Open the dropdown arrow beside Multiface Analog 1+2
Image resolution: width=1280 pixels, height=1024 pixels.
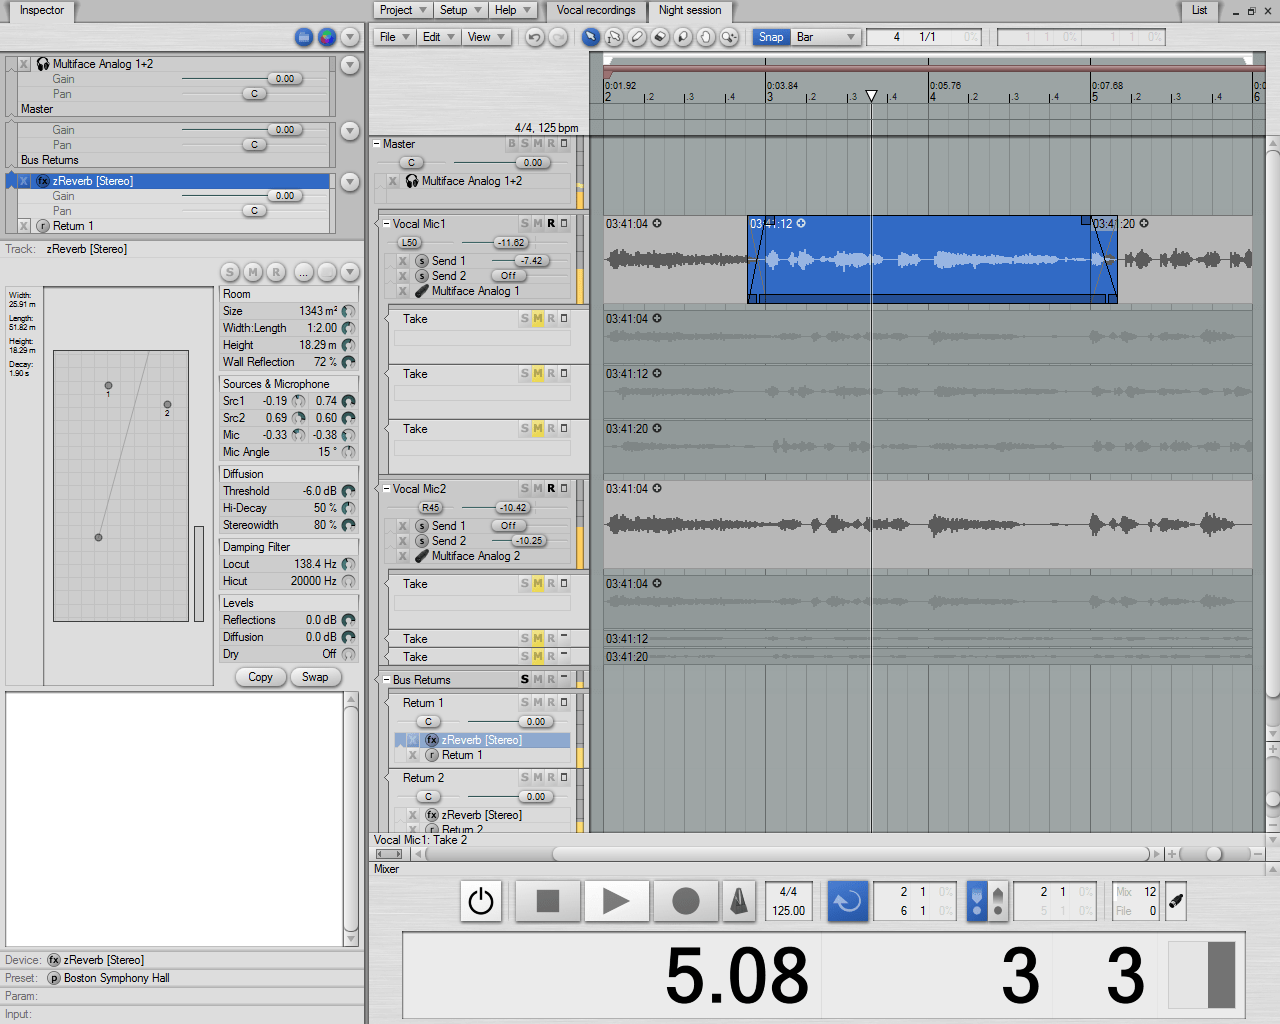[350, 65]
